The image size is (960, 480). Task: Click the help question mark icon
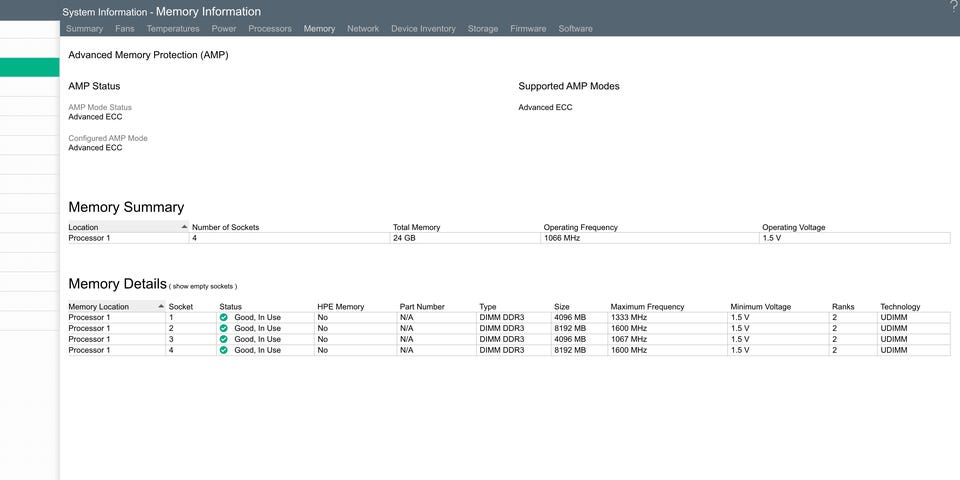point(953,7)
